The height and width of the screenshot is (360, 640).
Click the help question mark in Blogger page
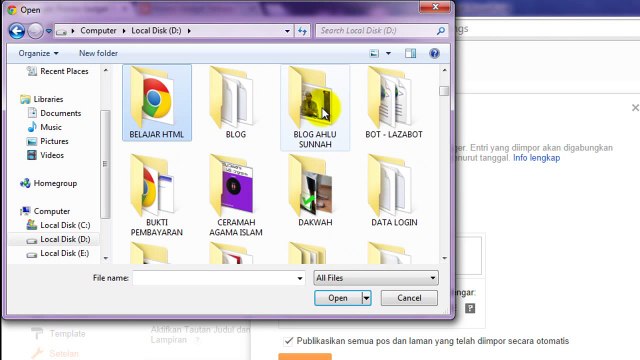click(470, 308)
